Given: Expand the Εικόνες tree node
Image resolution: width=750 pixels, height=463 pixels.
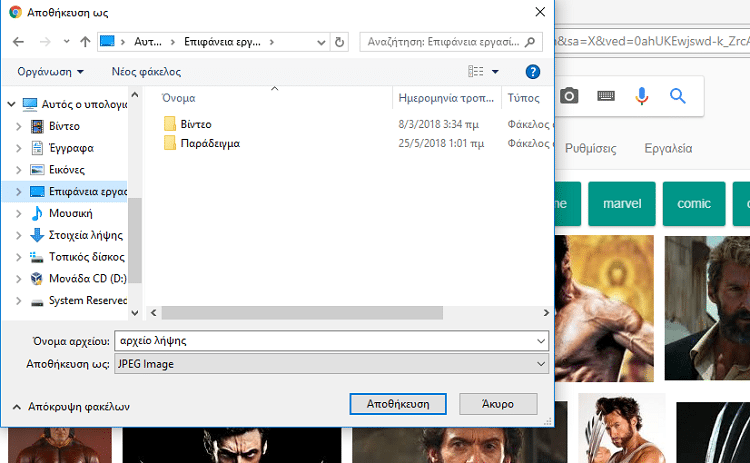Looking at the screenshot, I should pos(19,170).
